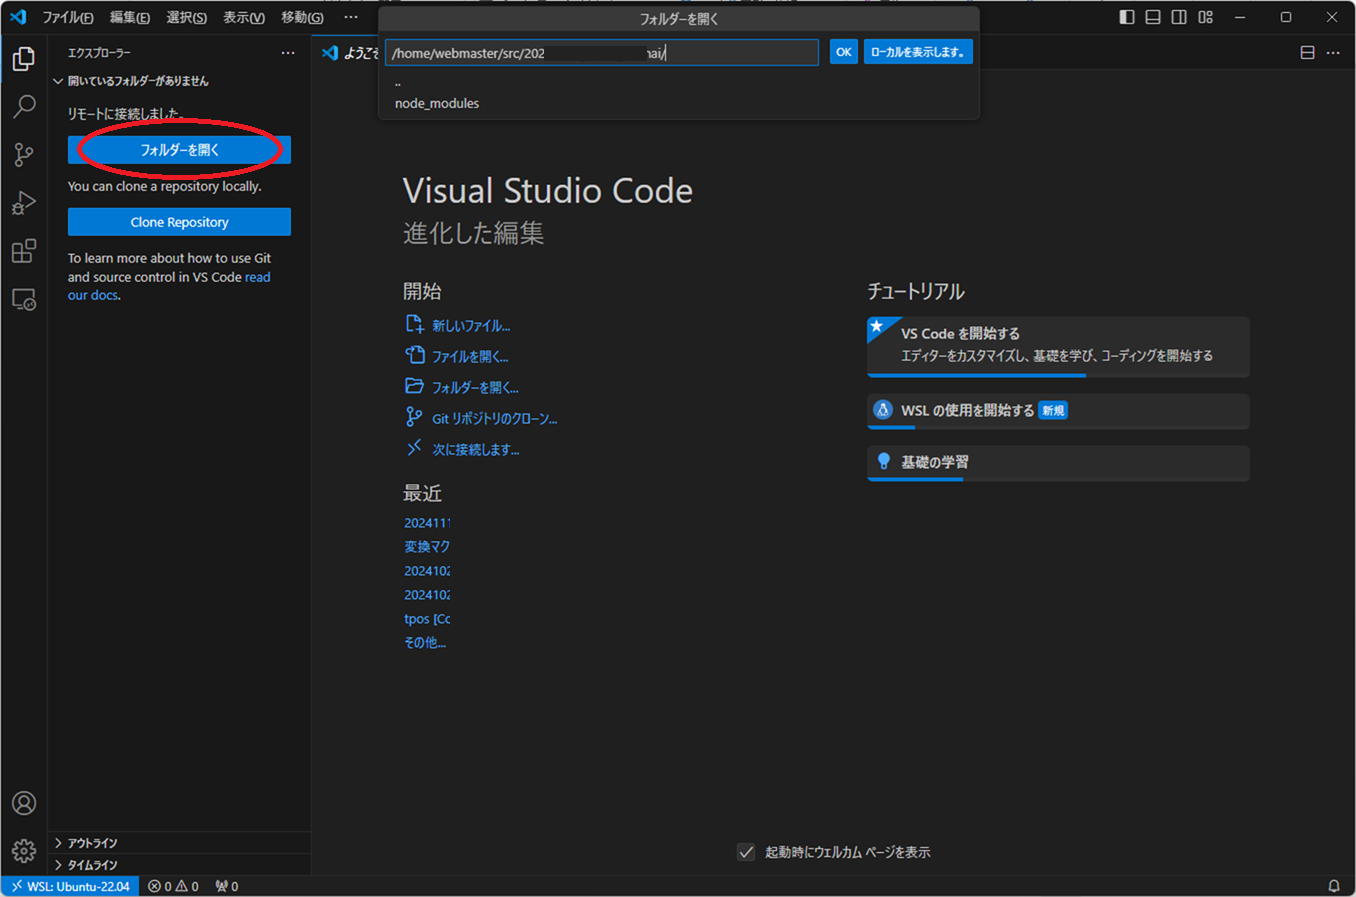The width and height of the screenshot is (1356, 897).
Task: Click the notifications bell in status bar
Action: pos(1333,886)
